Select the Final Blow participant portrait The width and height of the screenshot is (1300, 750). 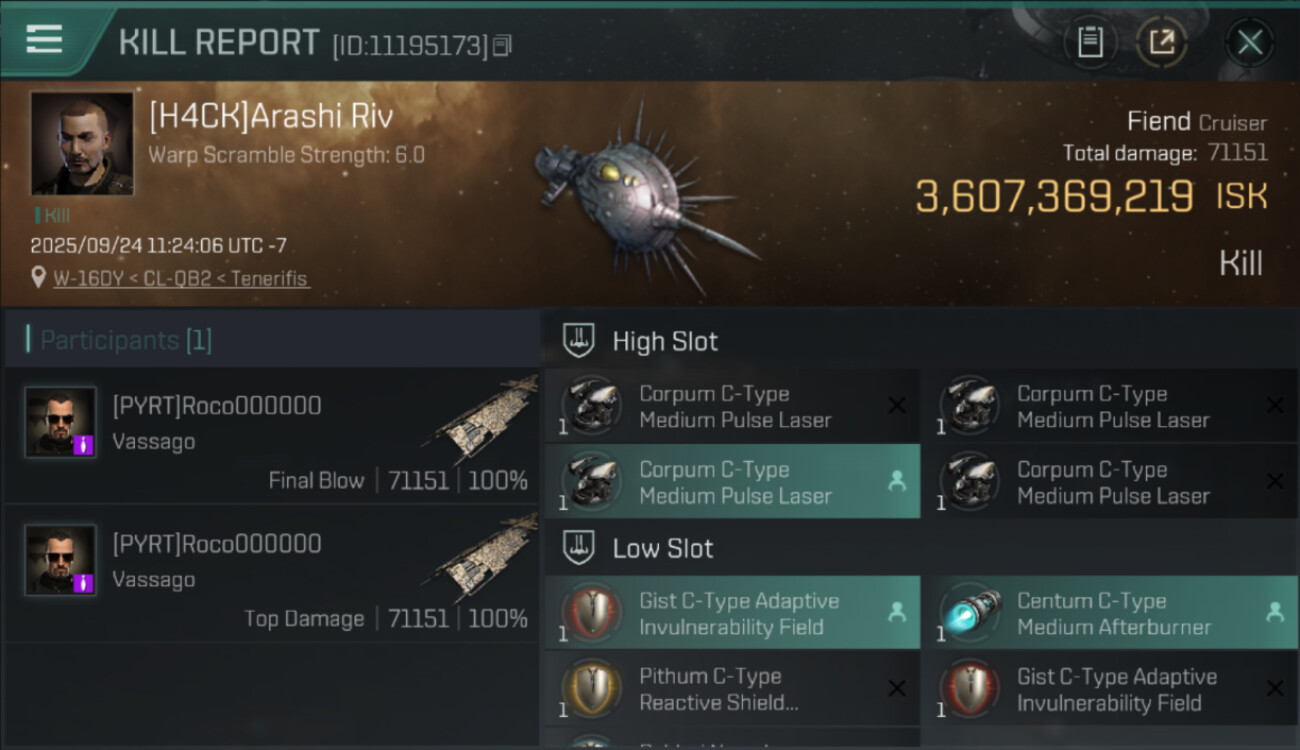pyautogui.click(x=61, y=422)
